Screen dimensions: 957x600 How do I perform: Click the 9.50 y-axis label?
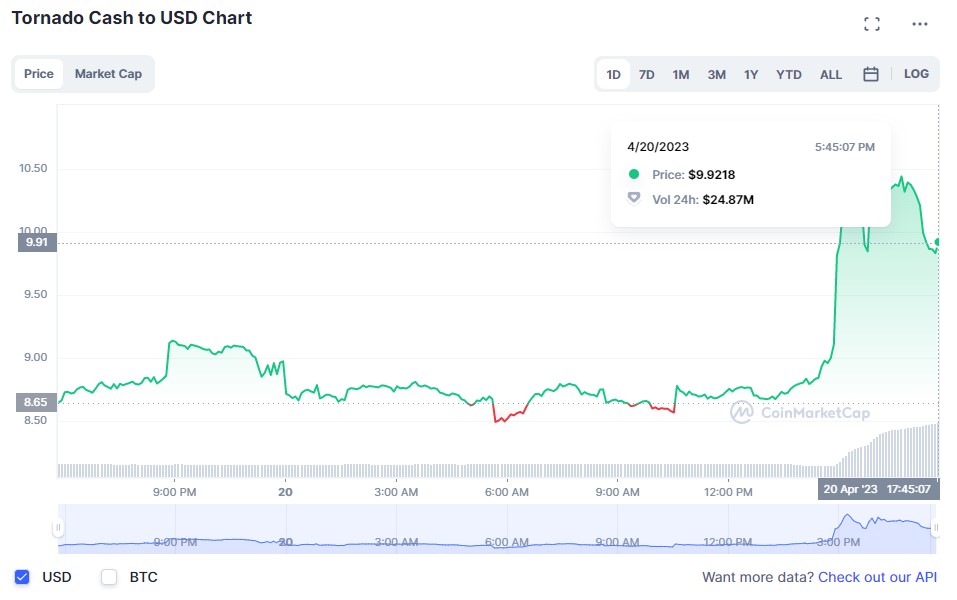35,294
